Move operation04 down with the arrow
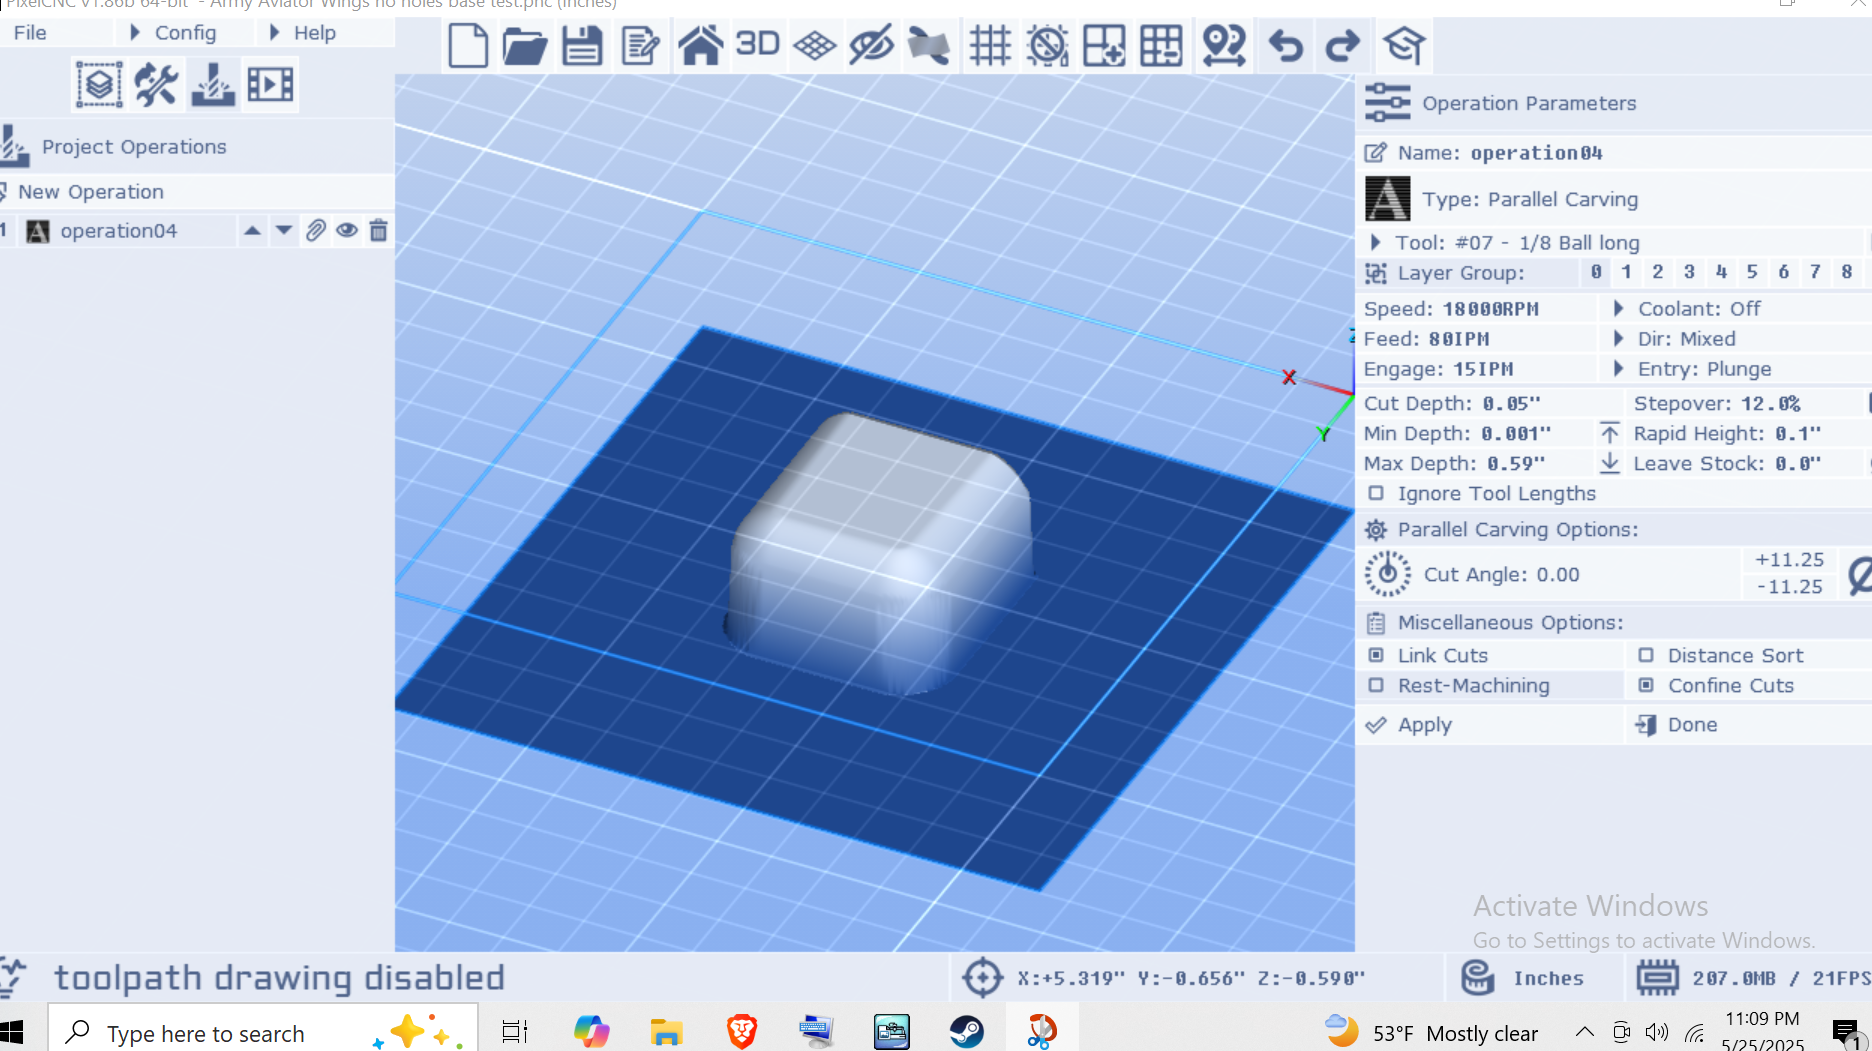This screenshot has height=1051, width=1872. click(284, 231)
